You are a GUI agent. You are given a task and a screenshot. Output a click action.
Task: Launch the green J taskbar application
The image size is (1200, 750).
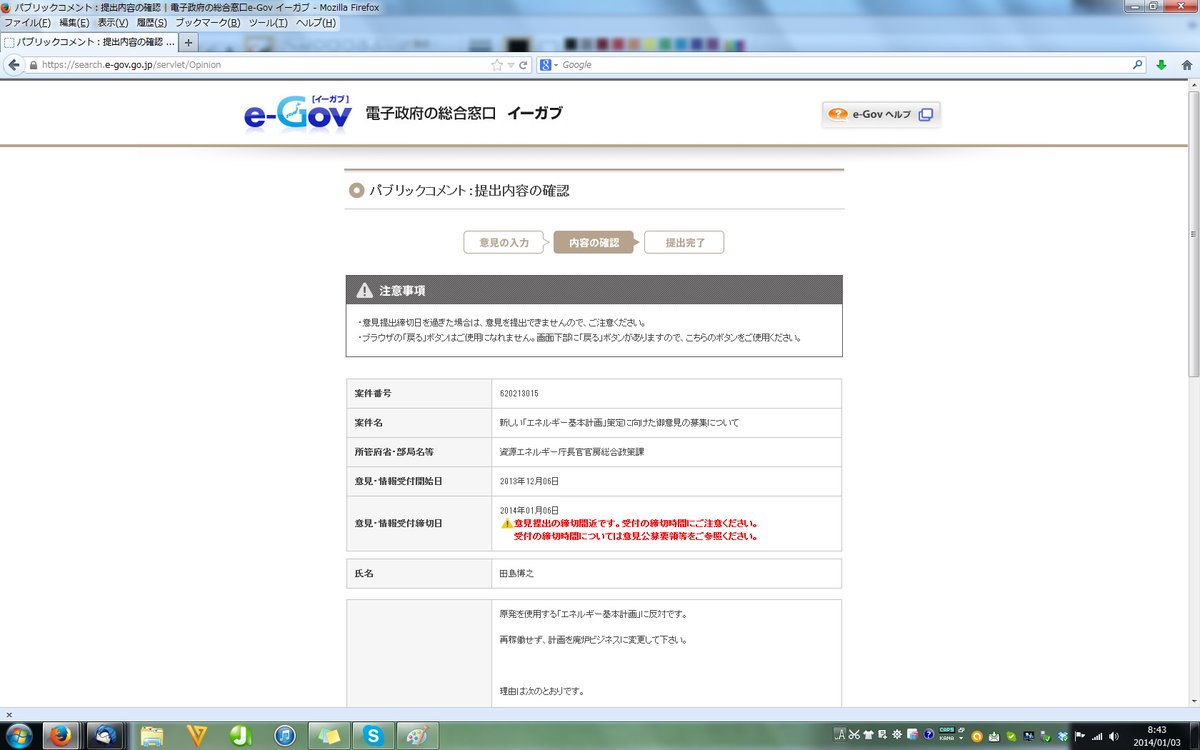point(241,735)
